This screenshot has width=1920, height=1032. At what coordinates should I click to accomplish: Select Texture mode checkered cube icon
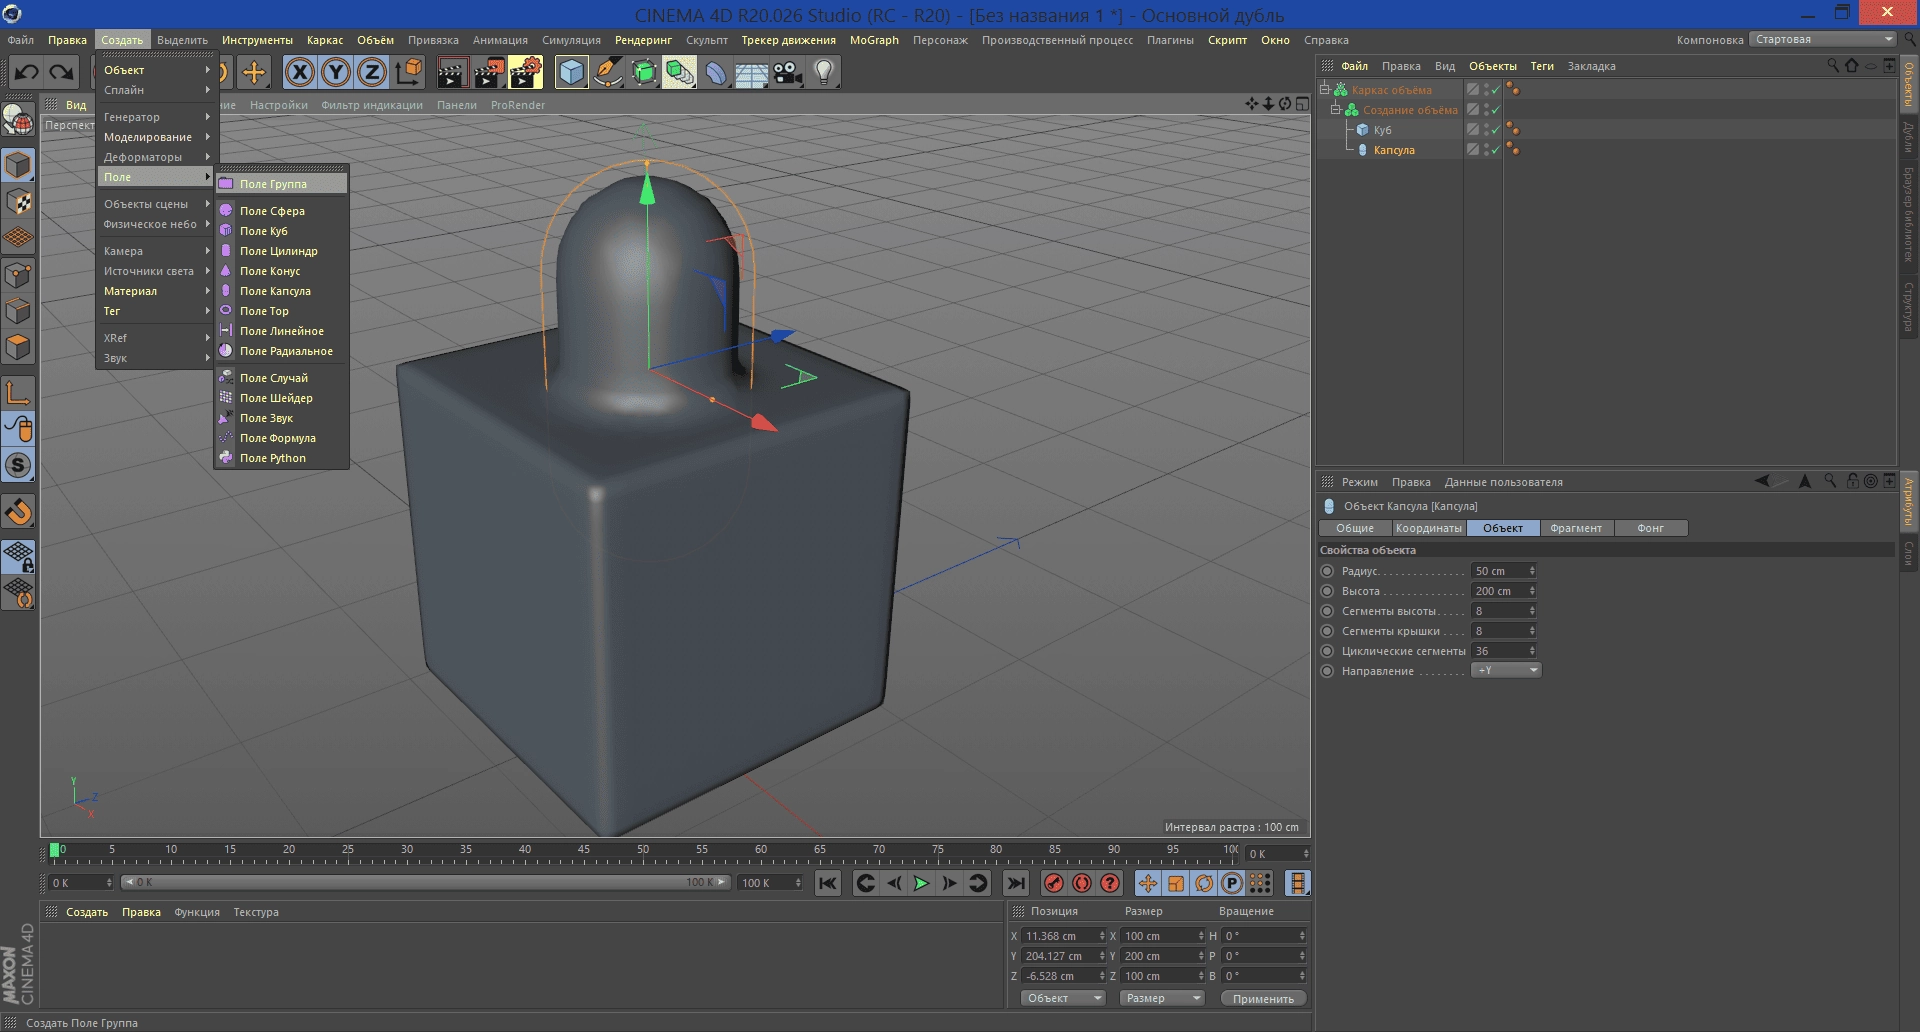(x=19, y=201)
